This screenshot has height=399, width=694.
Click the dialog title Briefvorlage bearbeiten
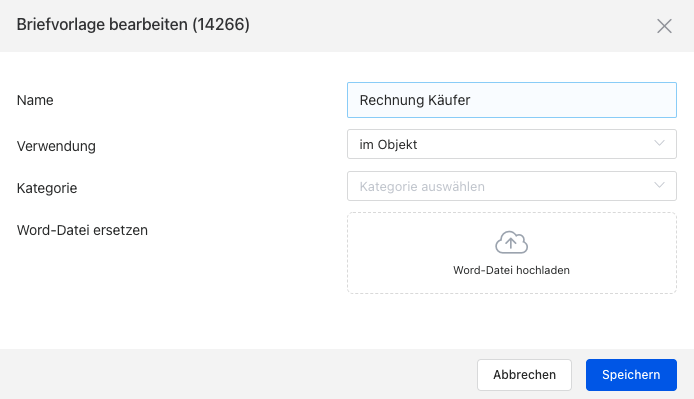tap(102, 24)
